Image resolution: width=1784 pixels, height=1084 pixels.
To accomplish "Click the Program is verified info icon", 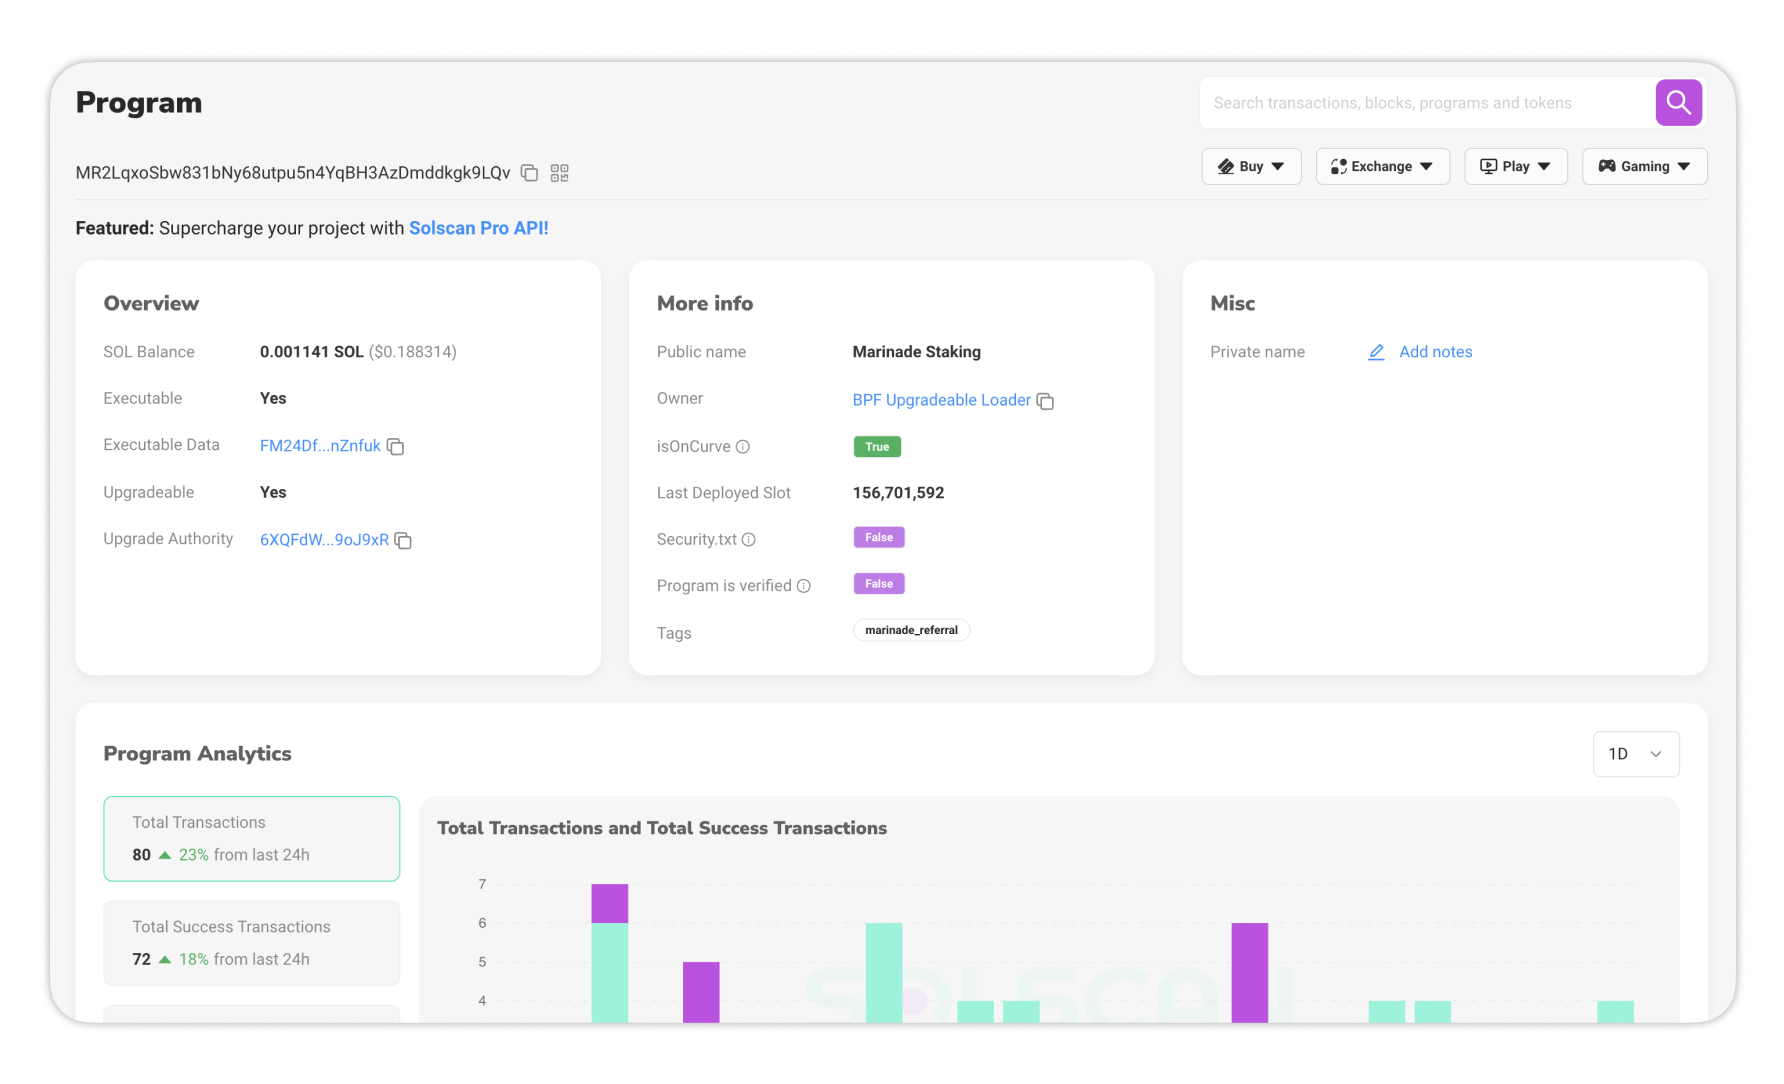I will coord(804,586).
